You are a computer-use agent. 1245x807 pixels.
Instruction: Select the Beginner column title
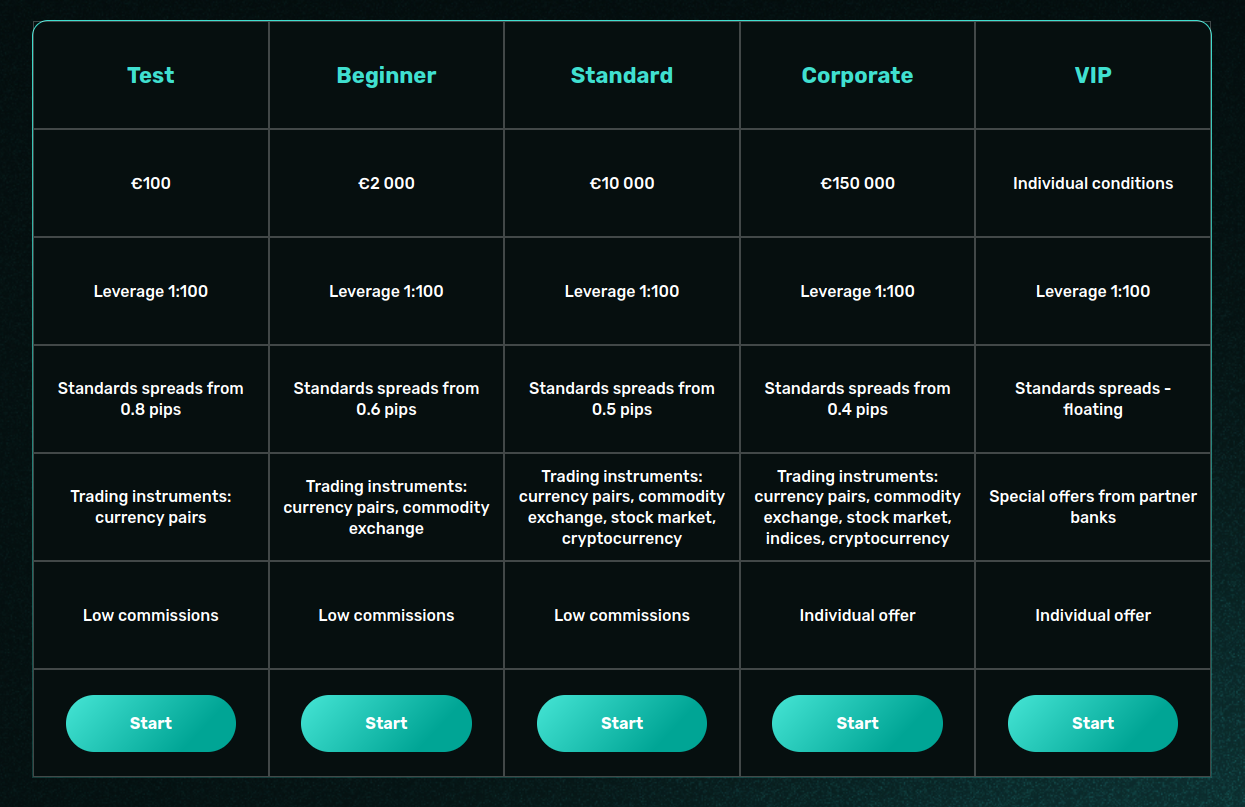386,75
